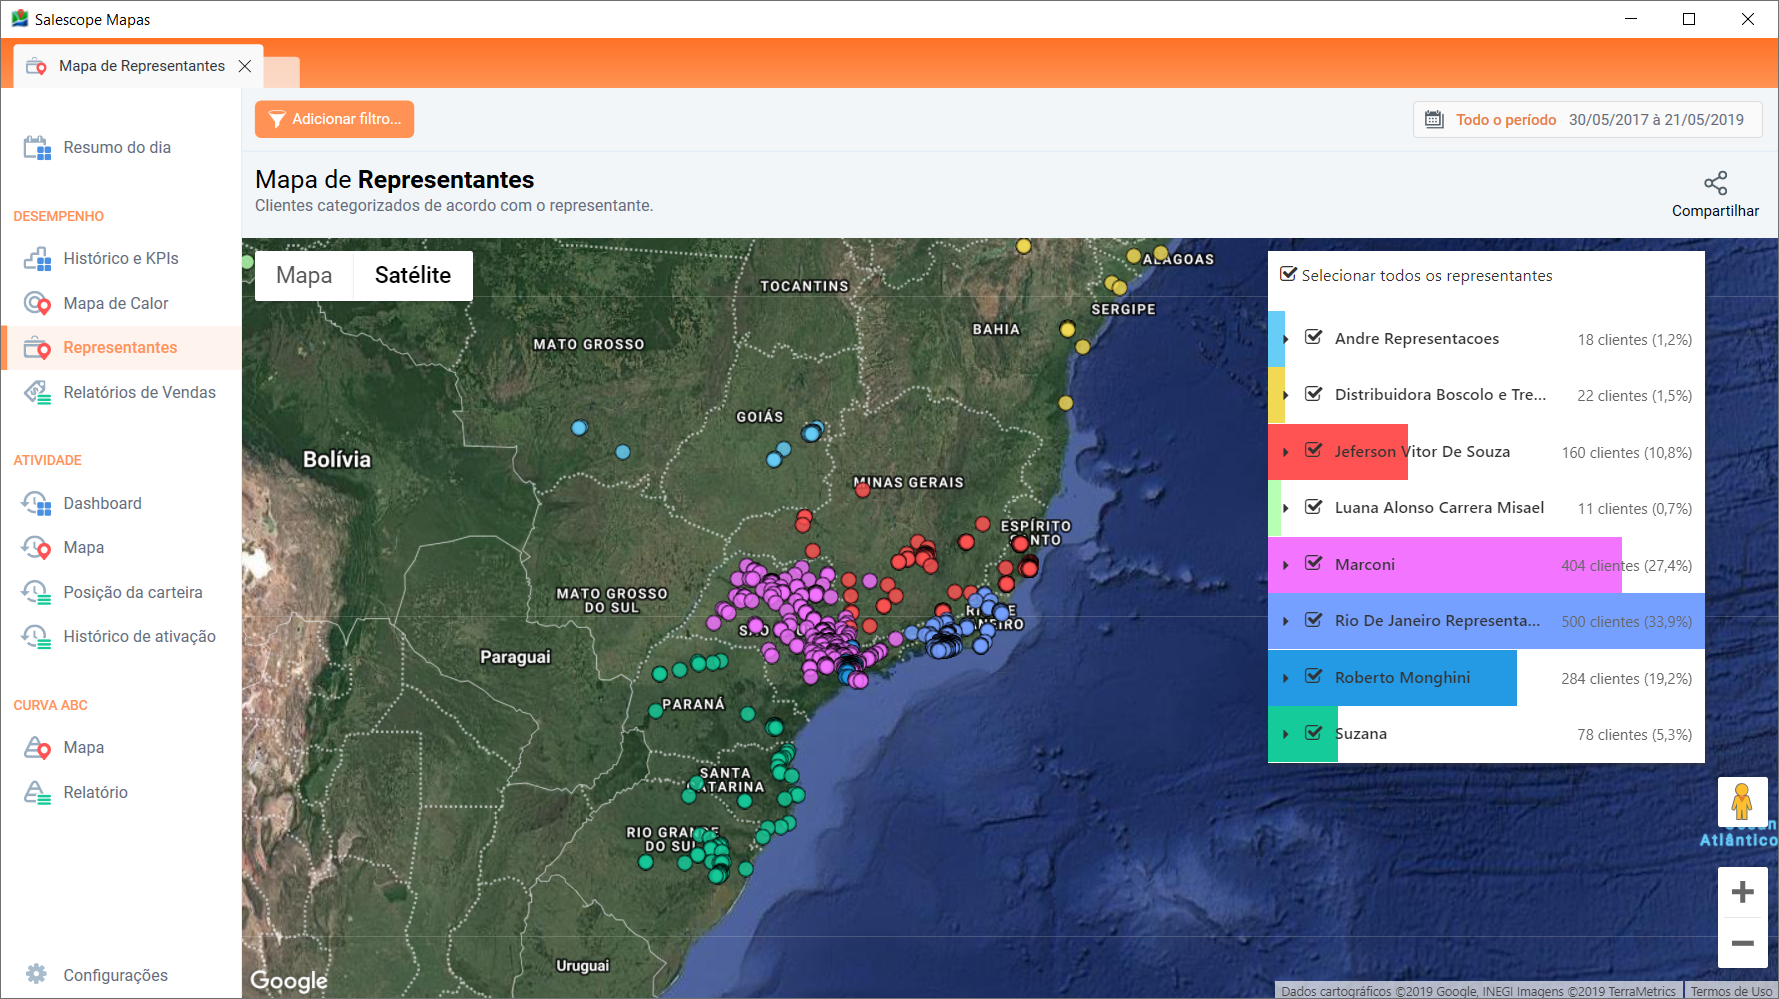Click the Histórico e KPIs chart icon
Screen dimensions: 1779x999
[x=37, y=259]
